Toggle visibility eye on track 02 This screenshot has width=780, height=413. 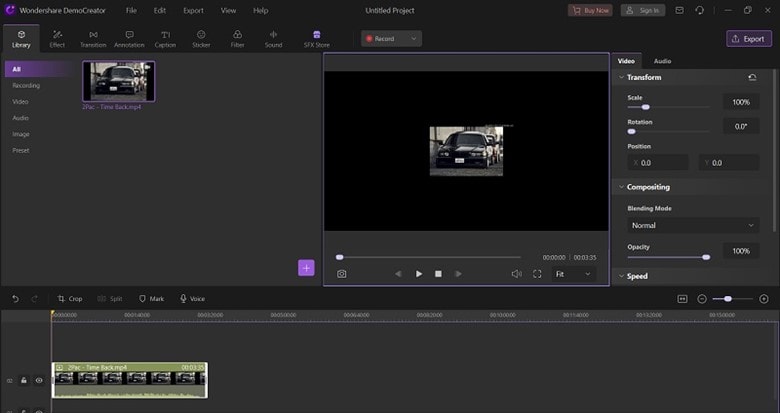[39, 381]
